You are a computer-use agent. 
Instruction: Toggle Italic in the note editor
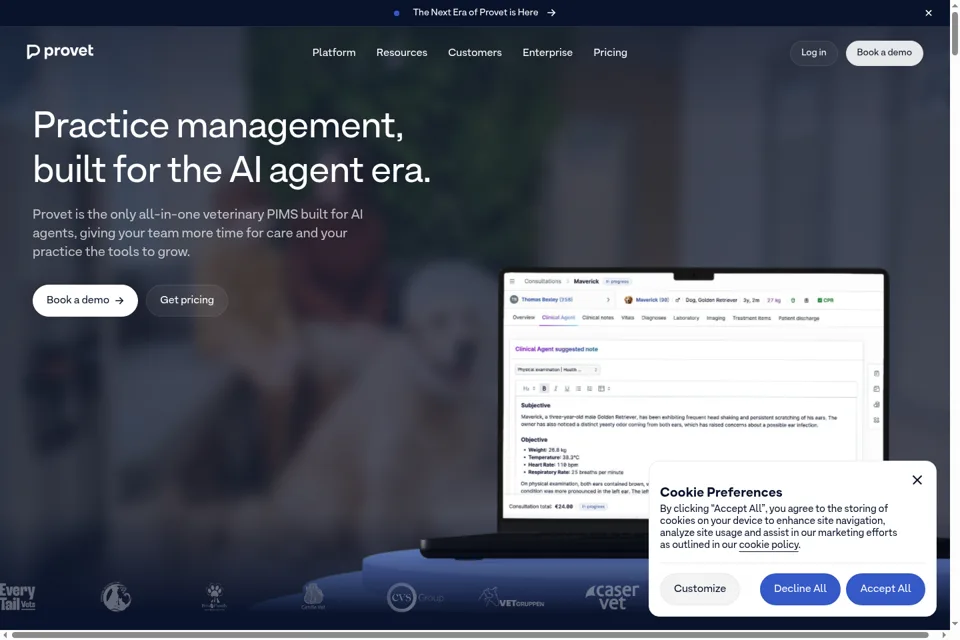pos(555,388)
